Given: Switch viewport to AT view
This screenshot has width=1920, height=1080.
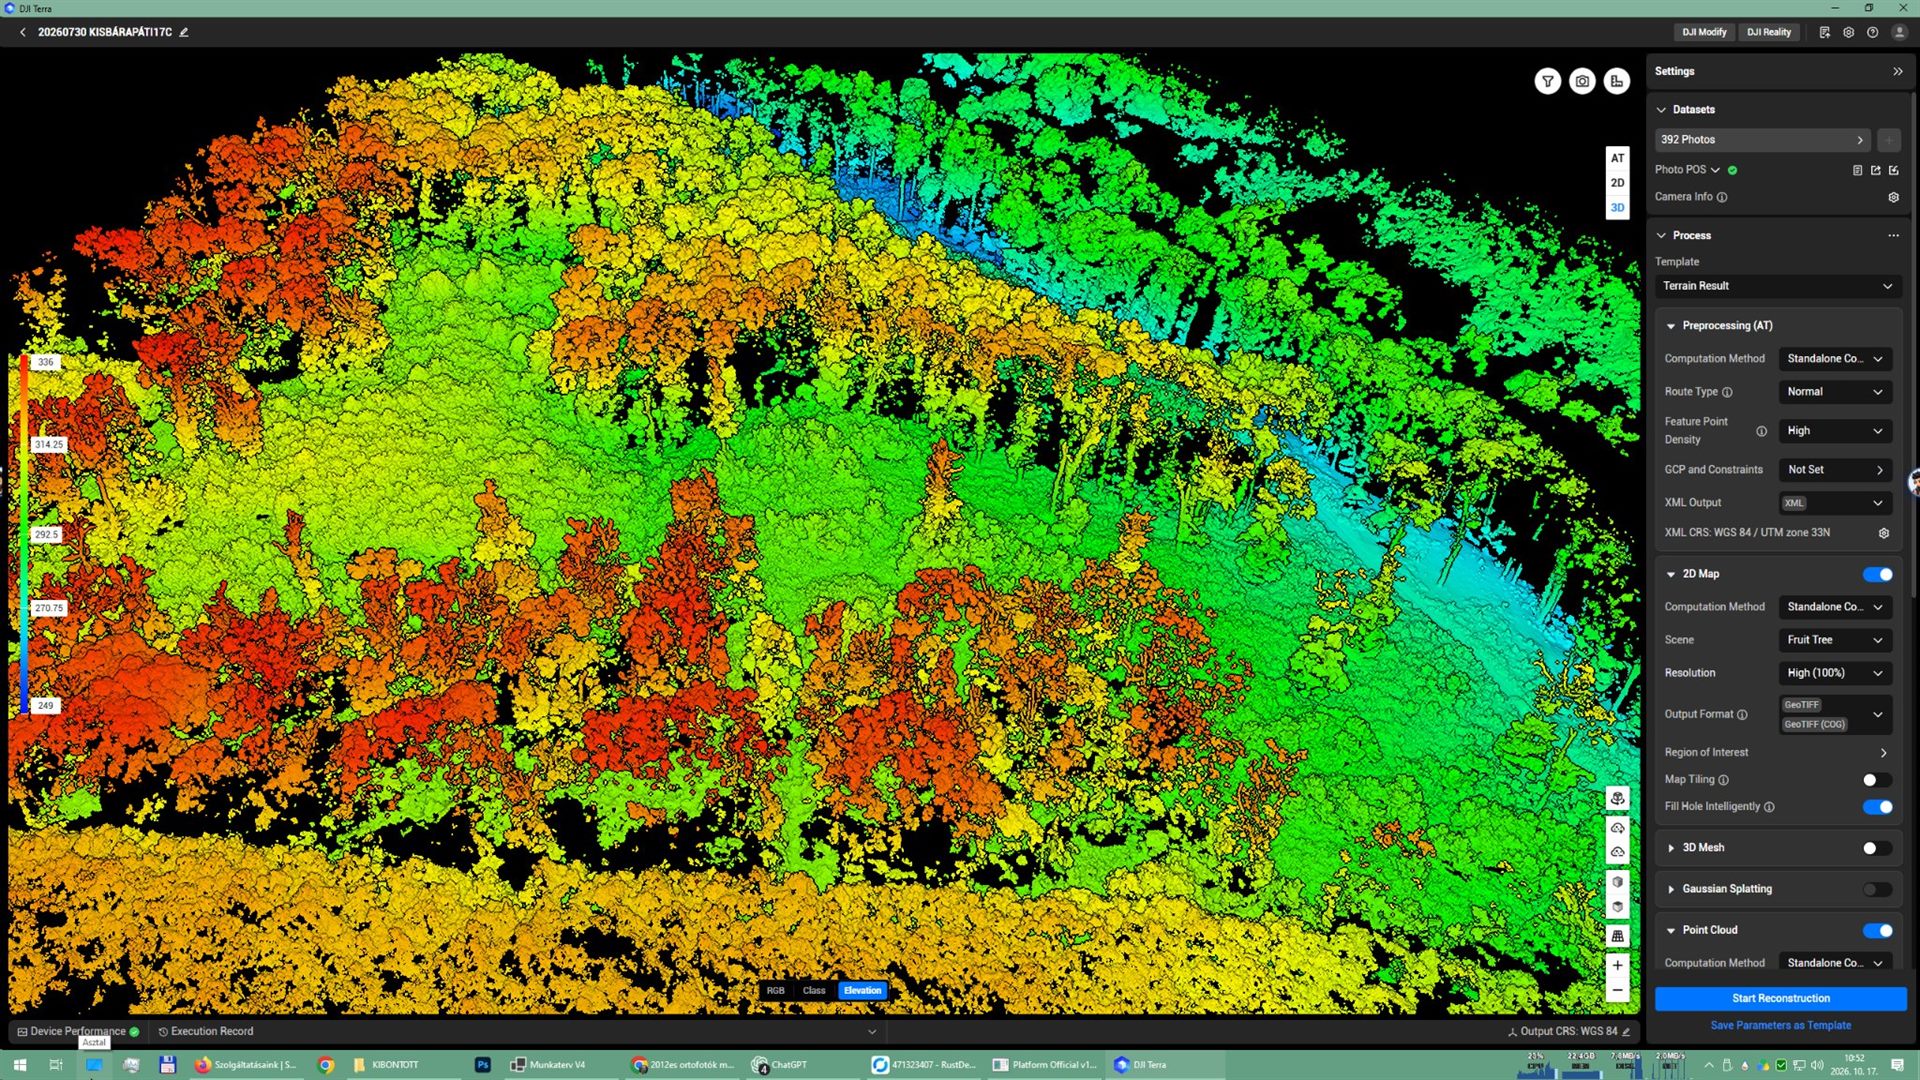Looking at the screenshot, I should pos(1617,158).
